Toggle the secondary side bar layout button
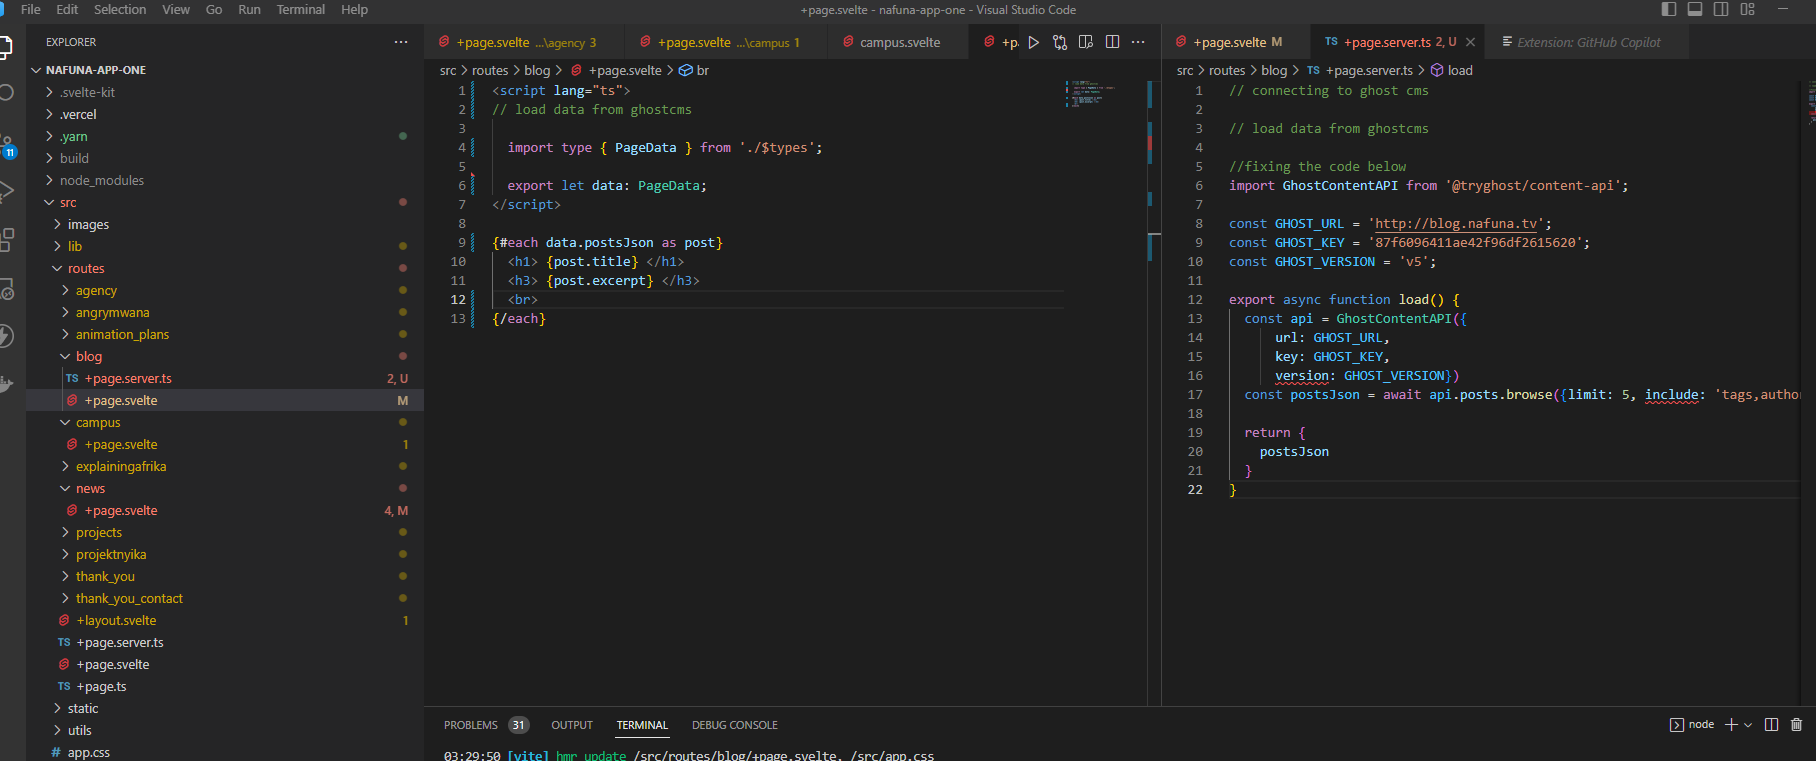 (x=1721, y=9)
